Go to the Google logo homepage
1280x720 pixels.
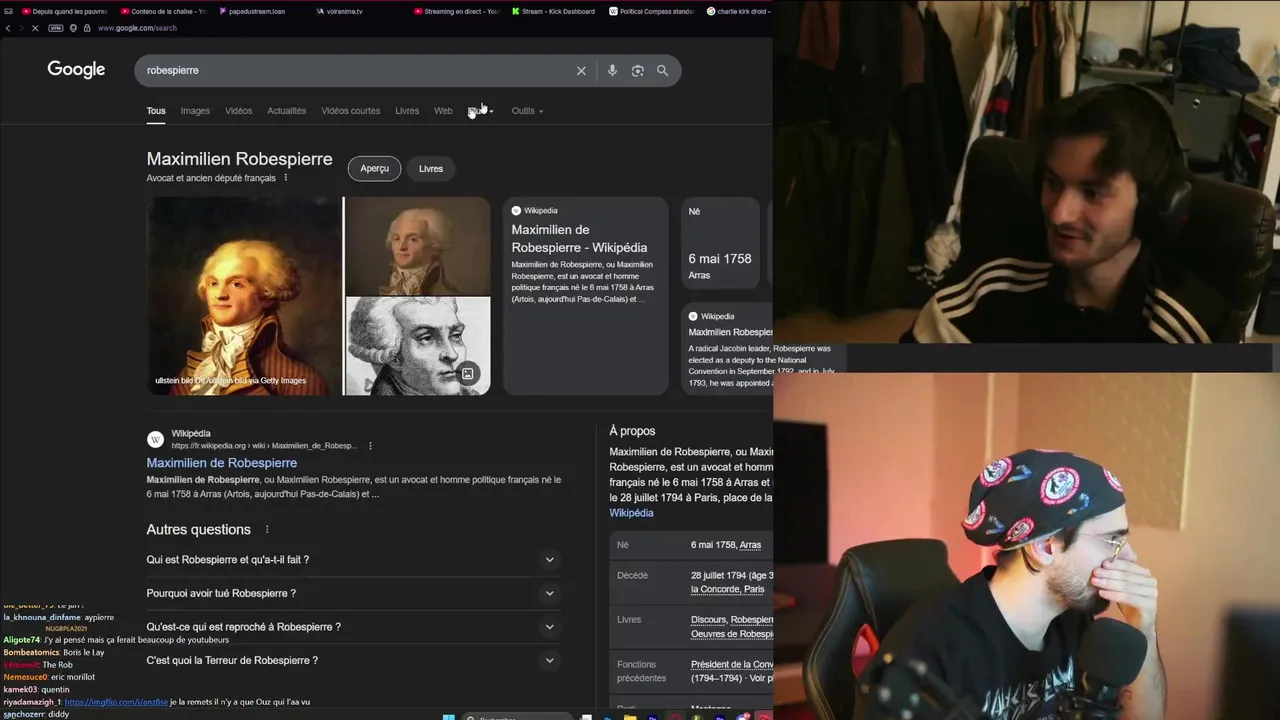tap(76, 70)
